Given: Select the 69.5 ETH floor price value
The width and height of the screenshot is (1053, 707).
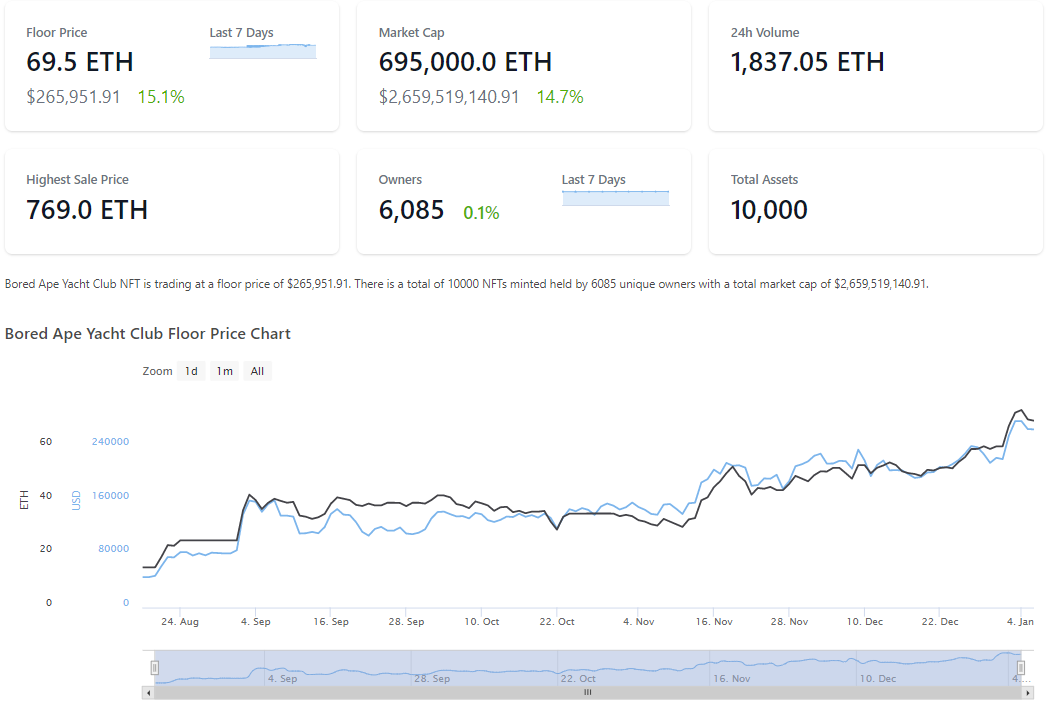Looking at the screenshot, I should pyautogui.click(x=80, y=62).
